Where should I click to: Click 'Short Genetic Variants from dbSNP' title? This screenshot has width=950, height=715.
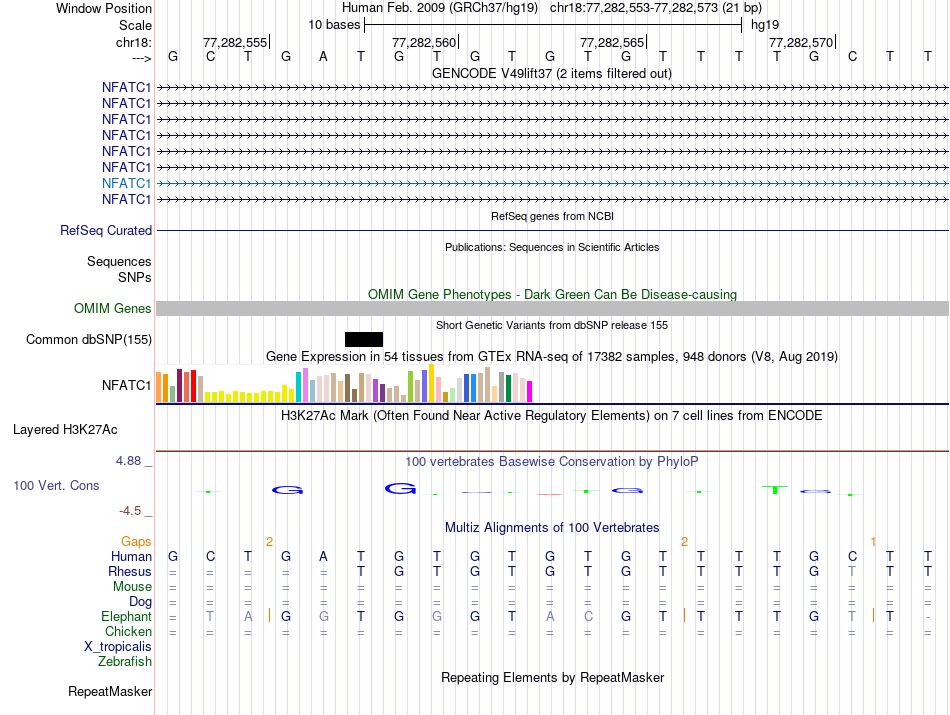pyautogui.click(x=552, y=325)
